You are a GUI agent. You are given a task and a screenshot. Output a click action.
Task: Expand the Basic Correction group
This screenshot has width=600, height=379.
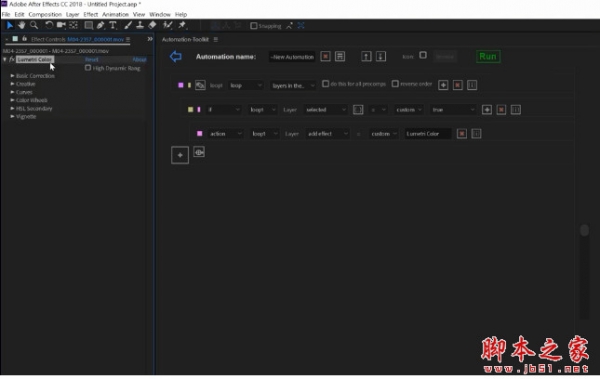point(12,76)
